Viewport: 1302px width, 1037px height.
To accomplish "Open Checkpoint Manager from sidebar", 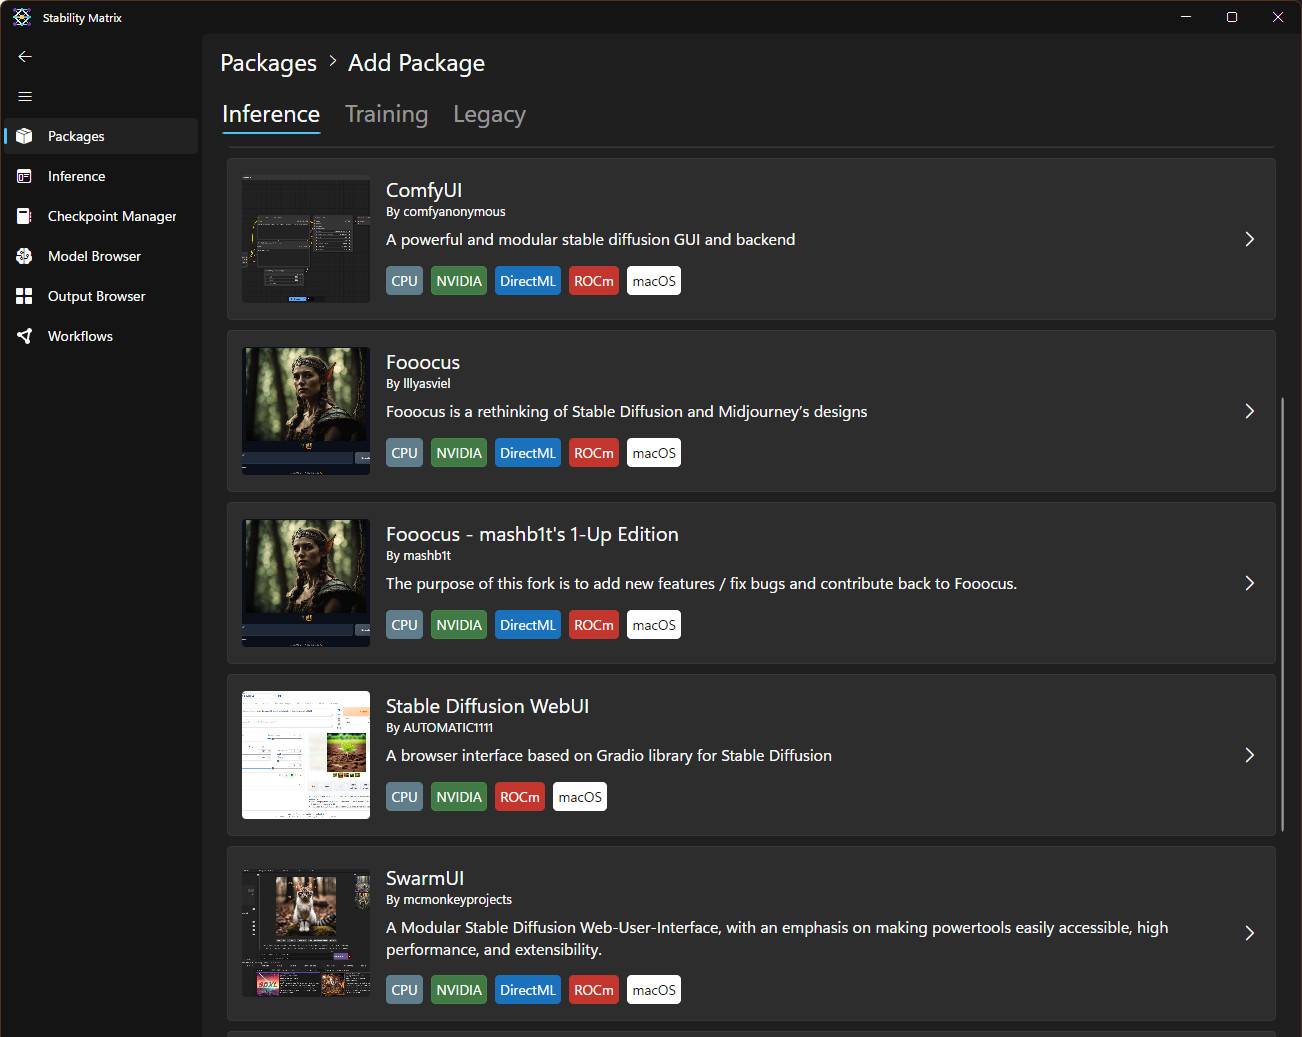I will 101,216.
